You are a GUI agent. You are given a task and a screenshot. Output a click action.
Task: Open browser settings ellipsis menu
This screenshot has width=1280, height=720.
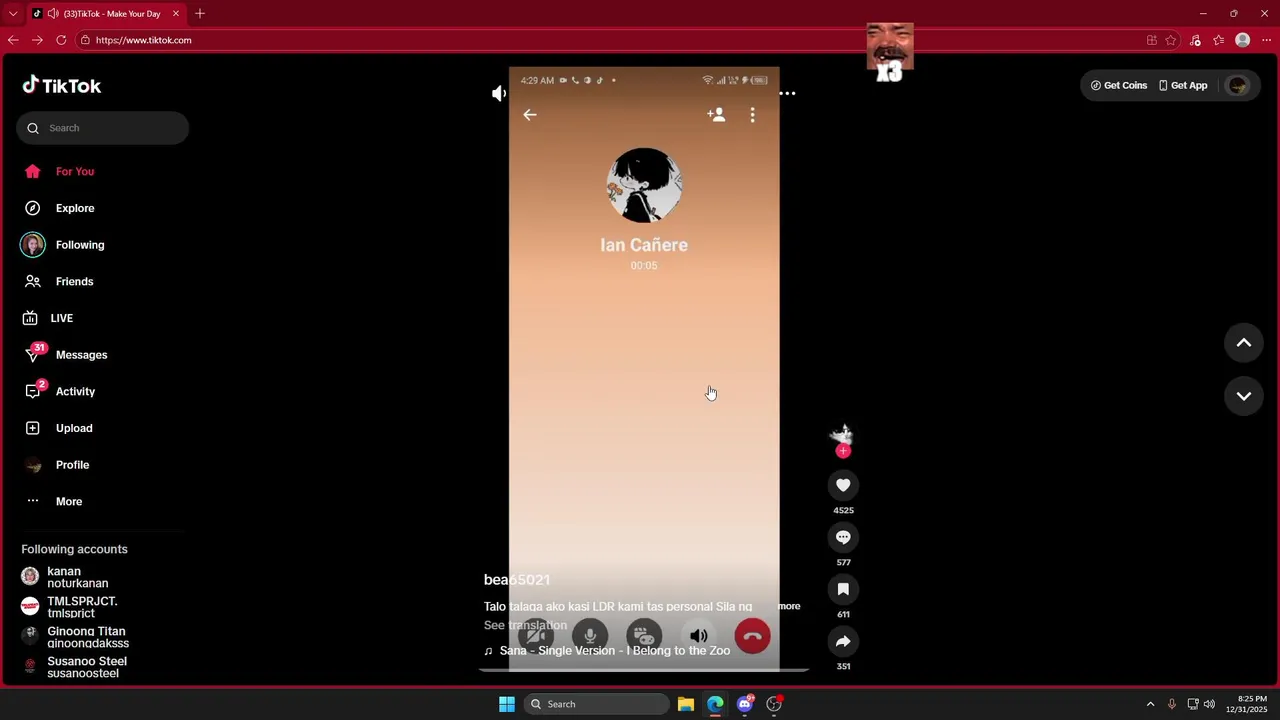(1267, 40)
